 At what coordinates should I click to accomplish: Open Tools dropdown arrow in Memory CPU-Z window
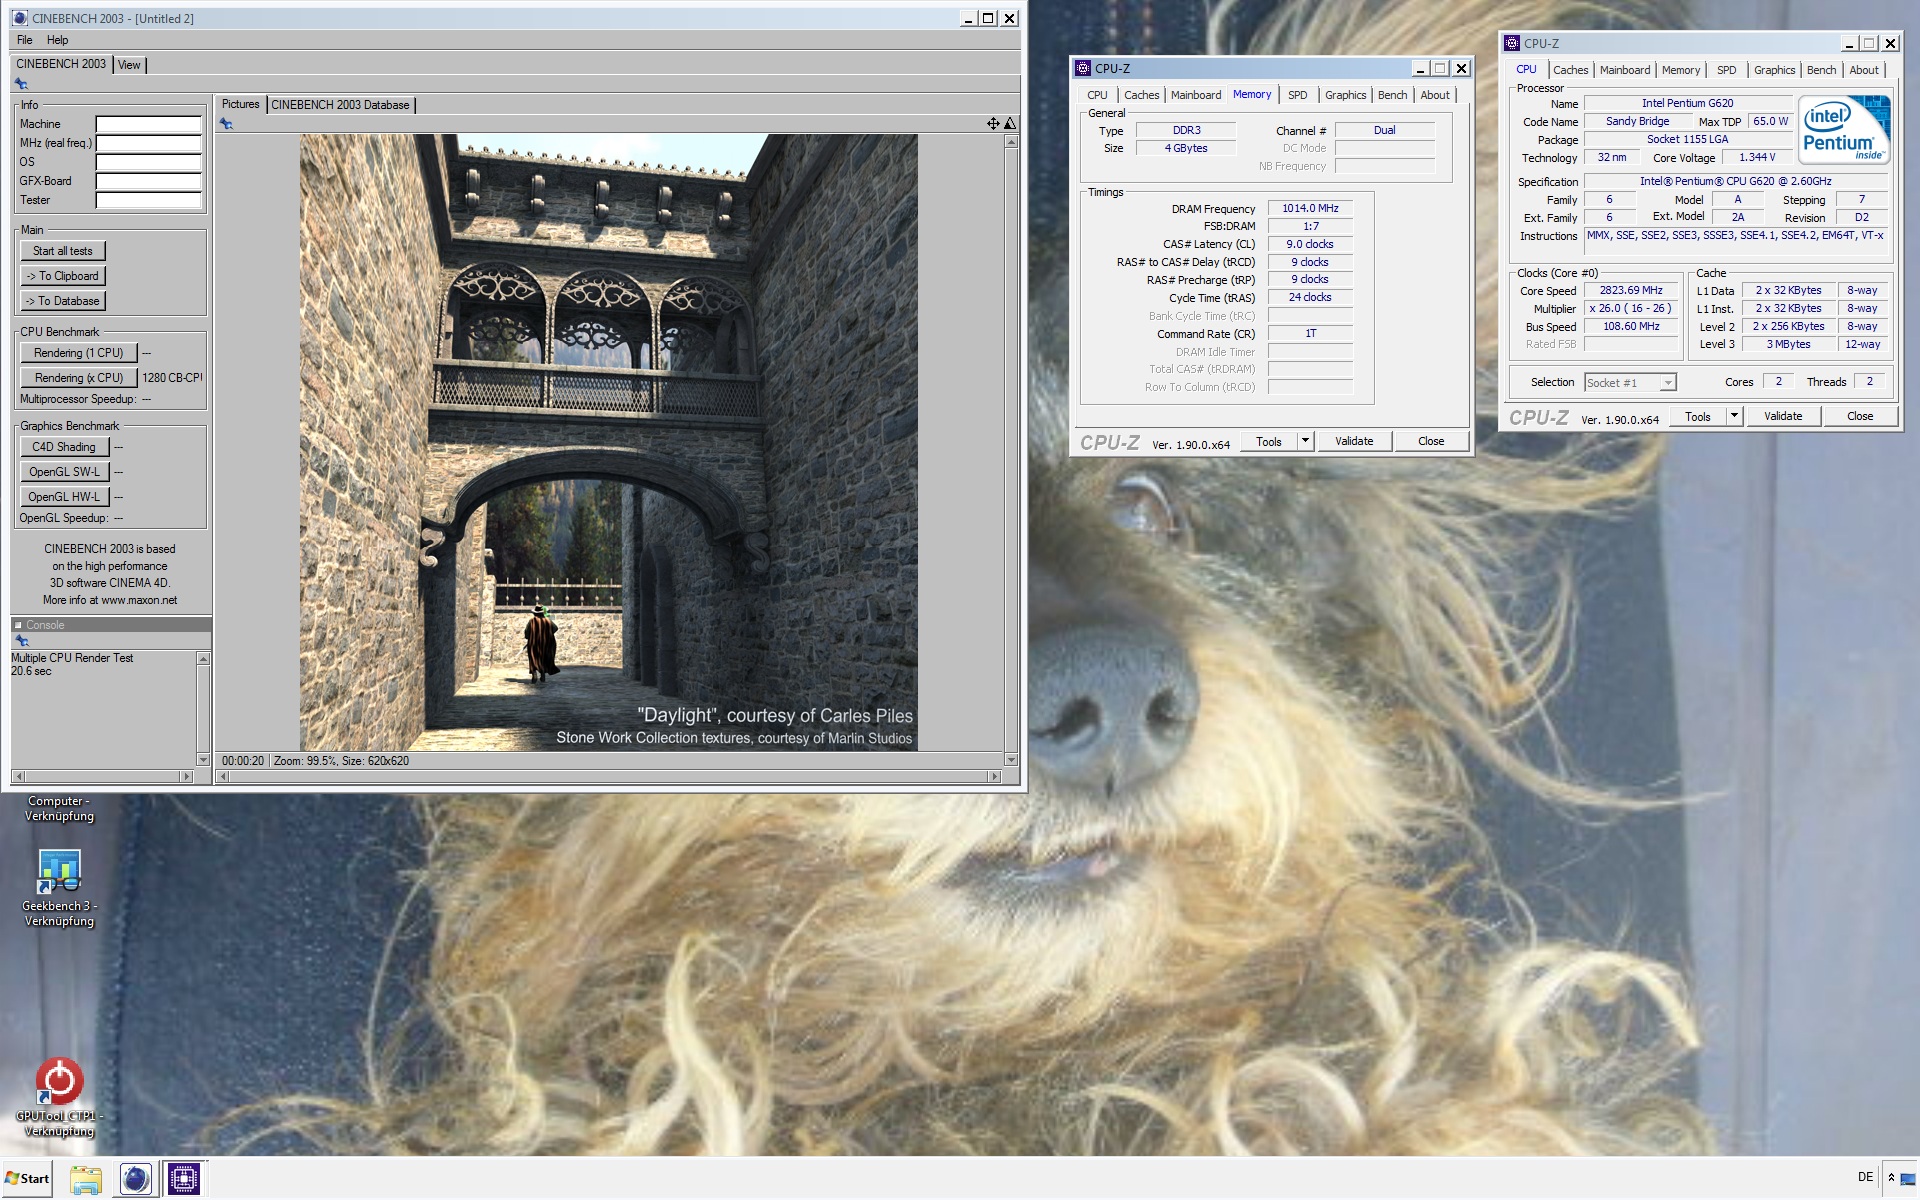[x=1305, y=441]
